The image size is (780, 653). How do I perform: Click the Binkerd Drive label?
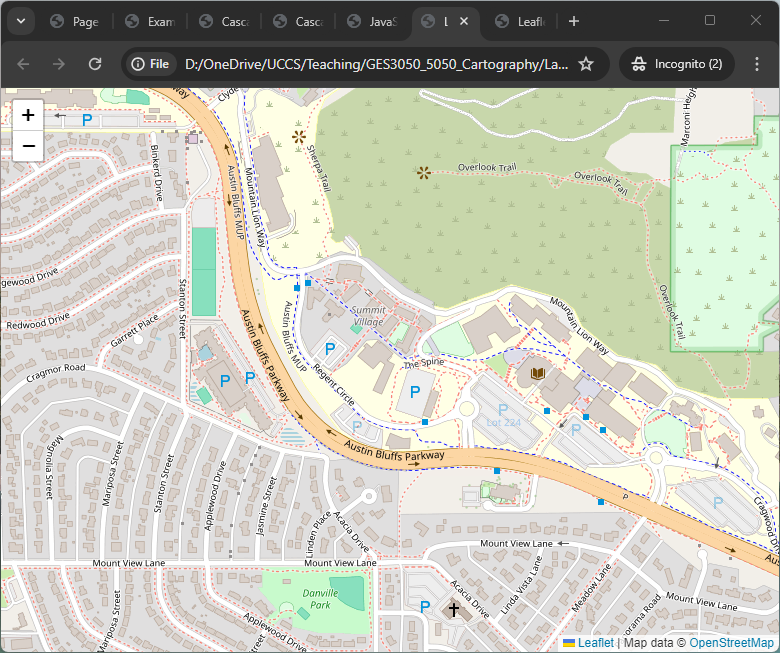pos(157,173)
